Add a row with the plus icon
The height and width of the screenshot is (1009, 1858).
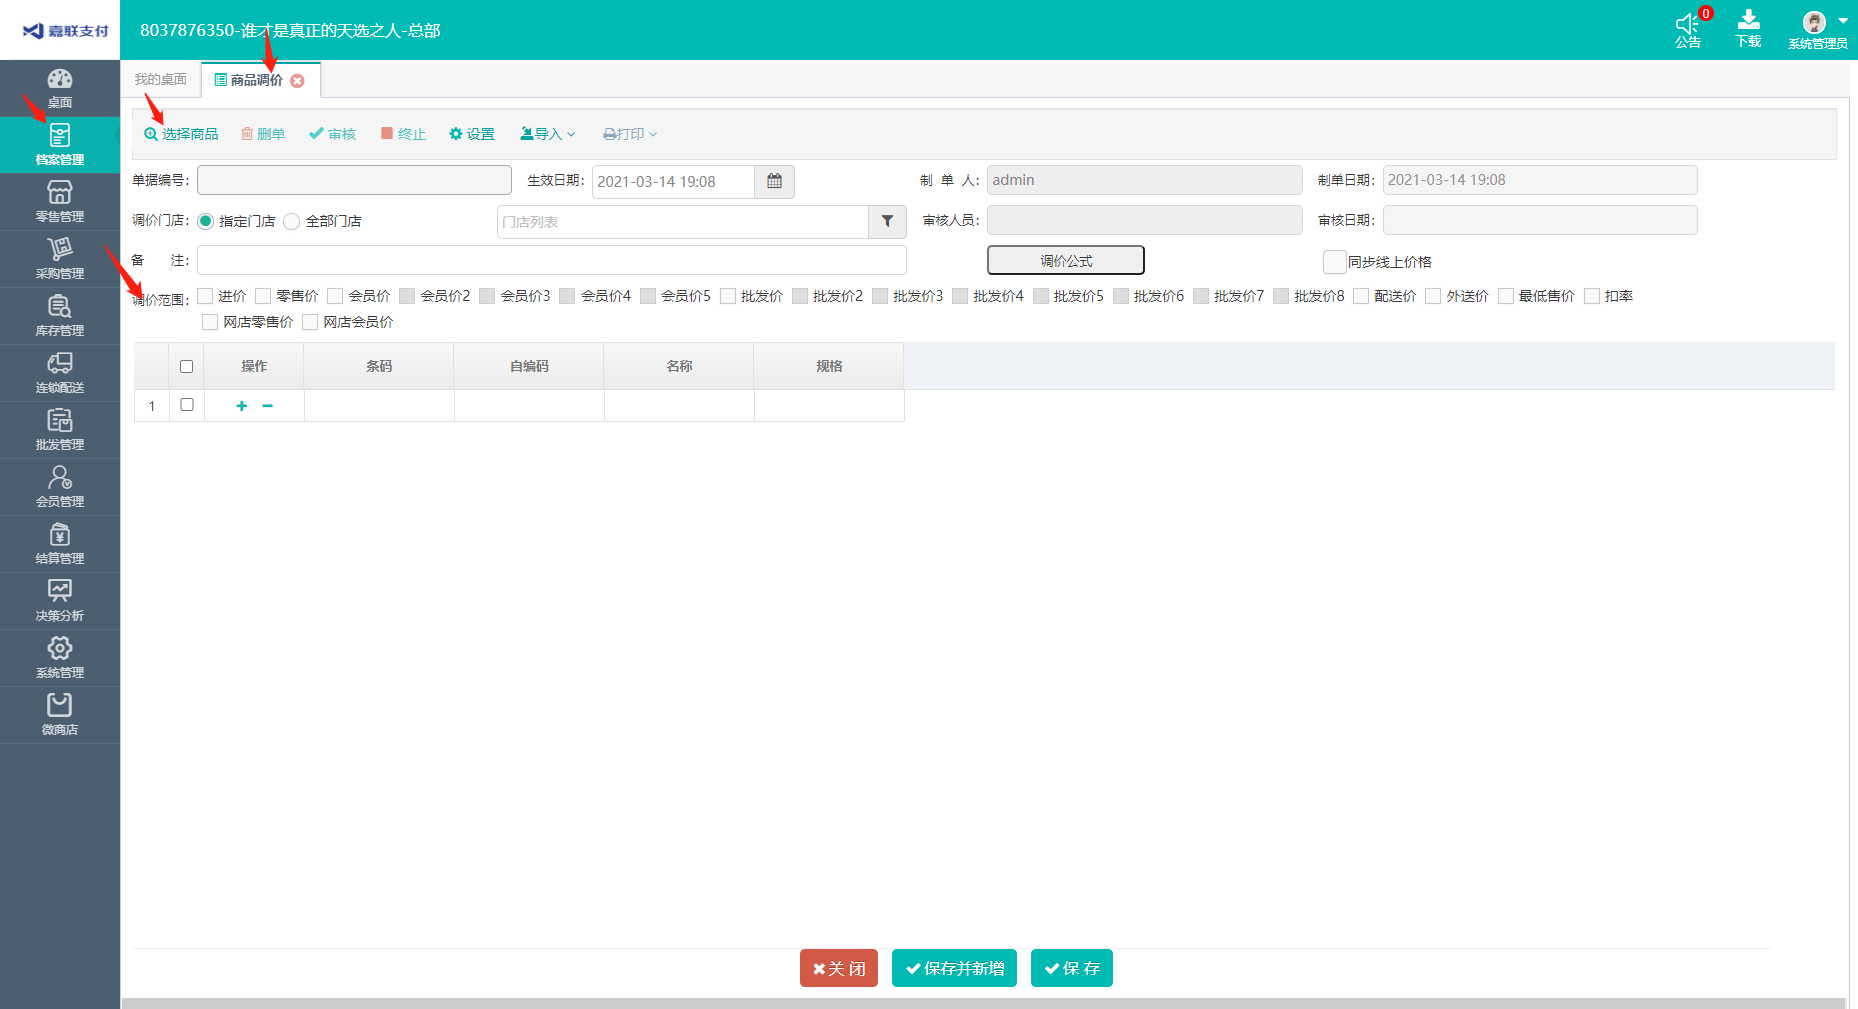click(x=241, y=406)
